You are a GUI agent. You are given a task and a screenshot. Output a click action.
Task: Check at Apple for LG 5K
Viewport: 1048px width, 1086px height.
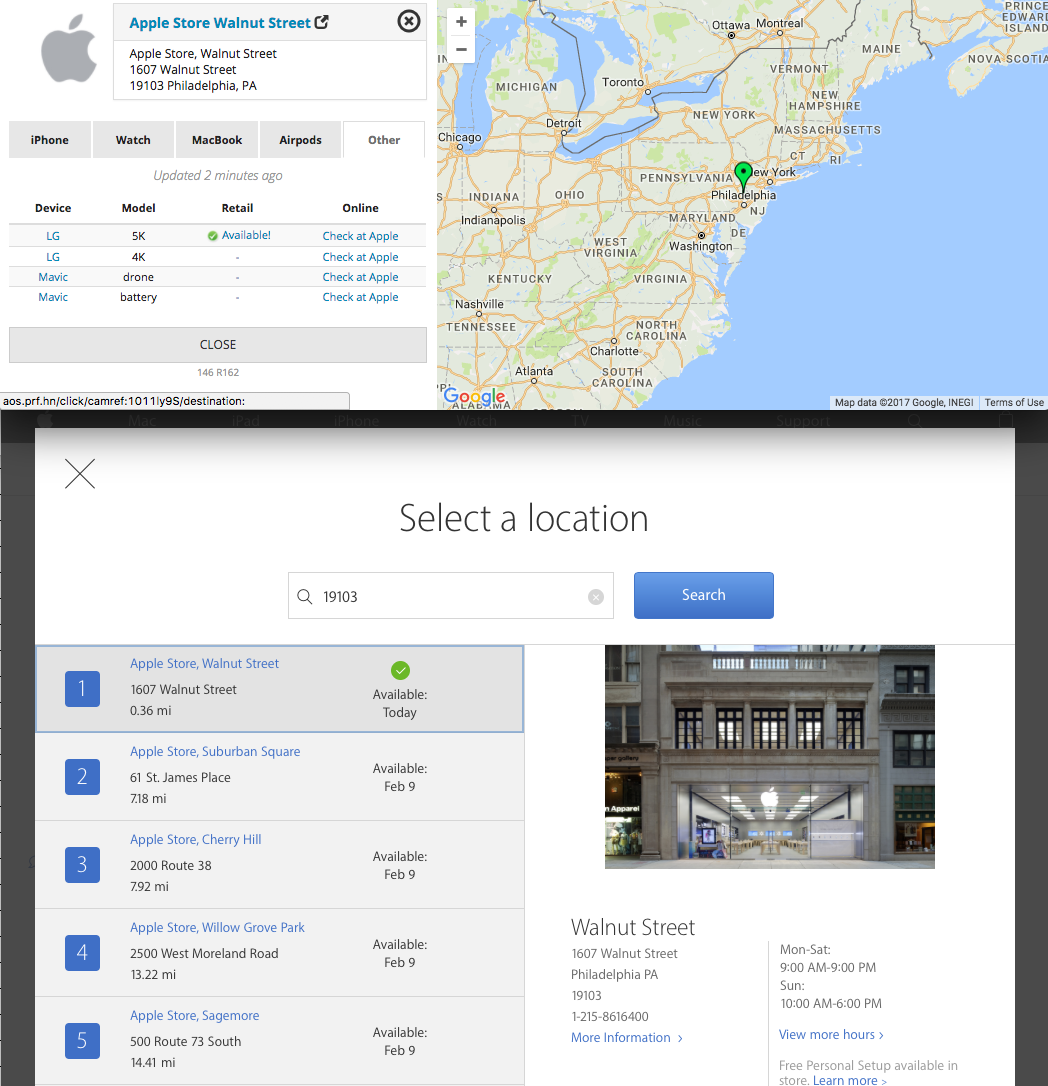[x=360, y=236]
